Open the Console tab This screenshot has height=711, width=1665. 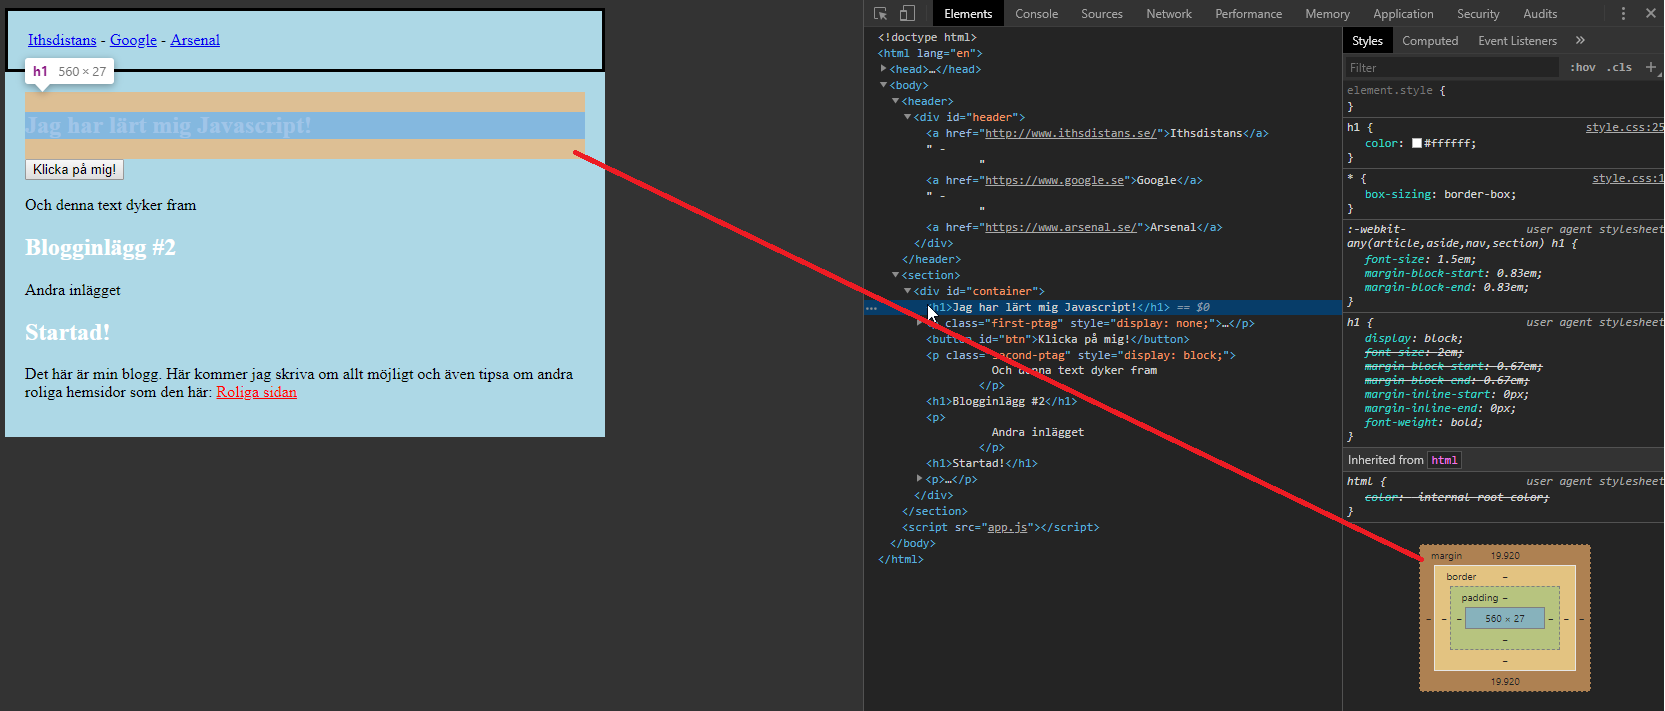coord(1036,13)
